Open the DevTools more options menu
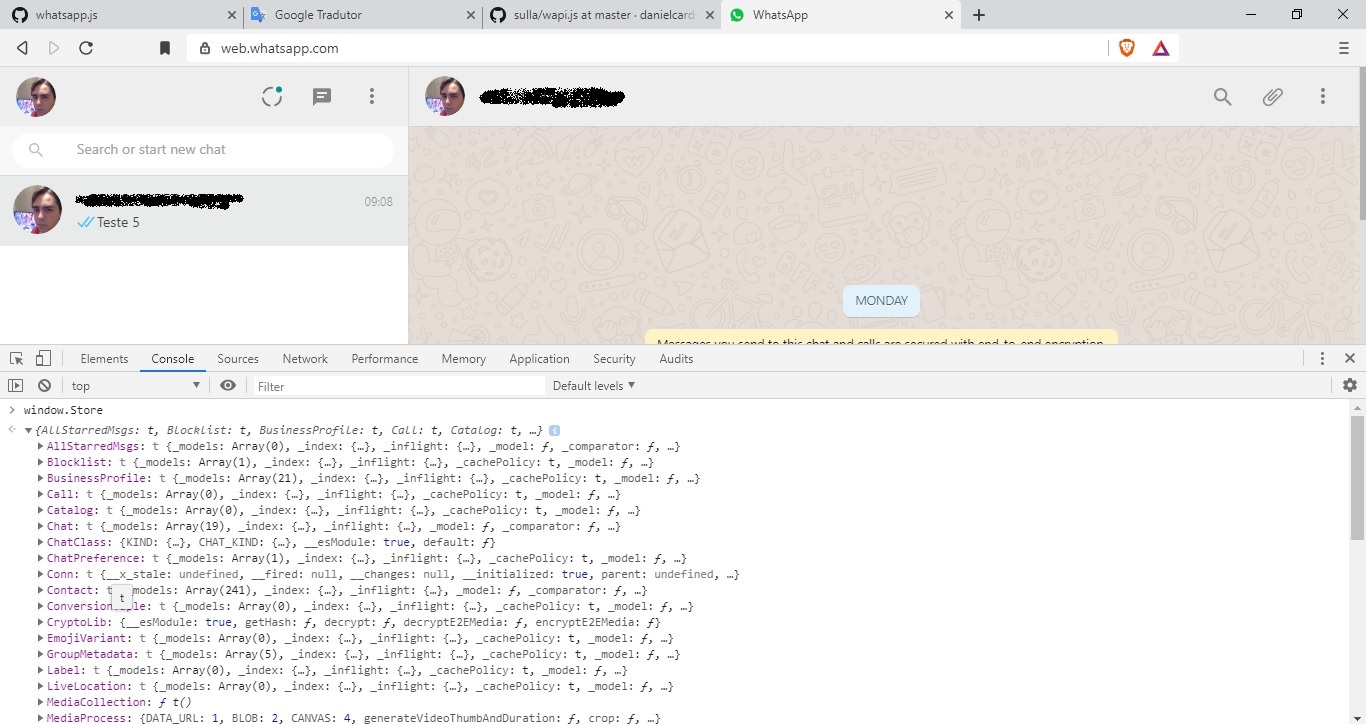Screen dimensions: 1366x724 pos(1321,357)
